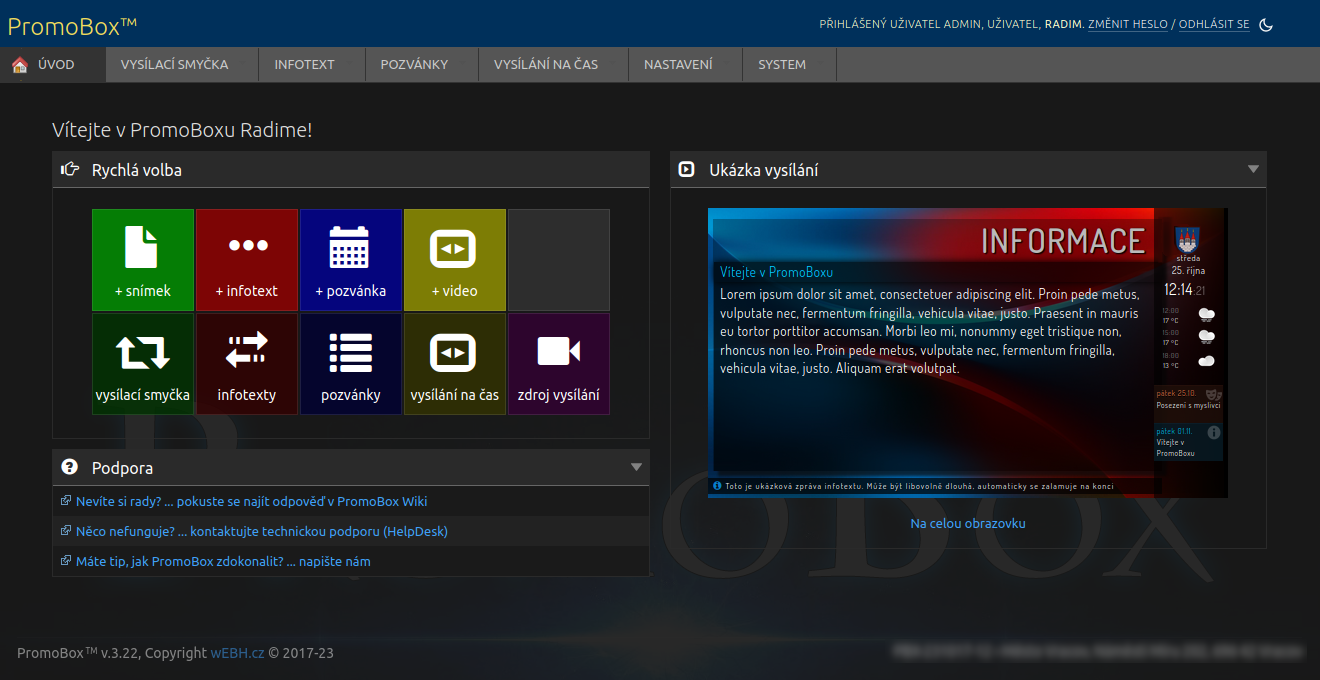Click the yellow '+ video' tile
The width and height of the screenshot is (1320, 680).
click(455, 260)
